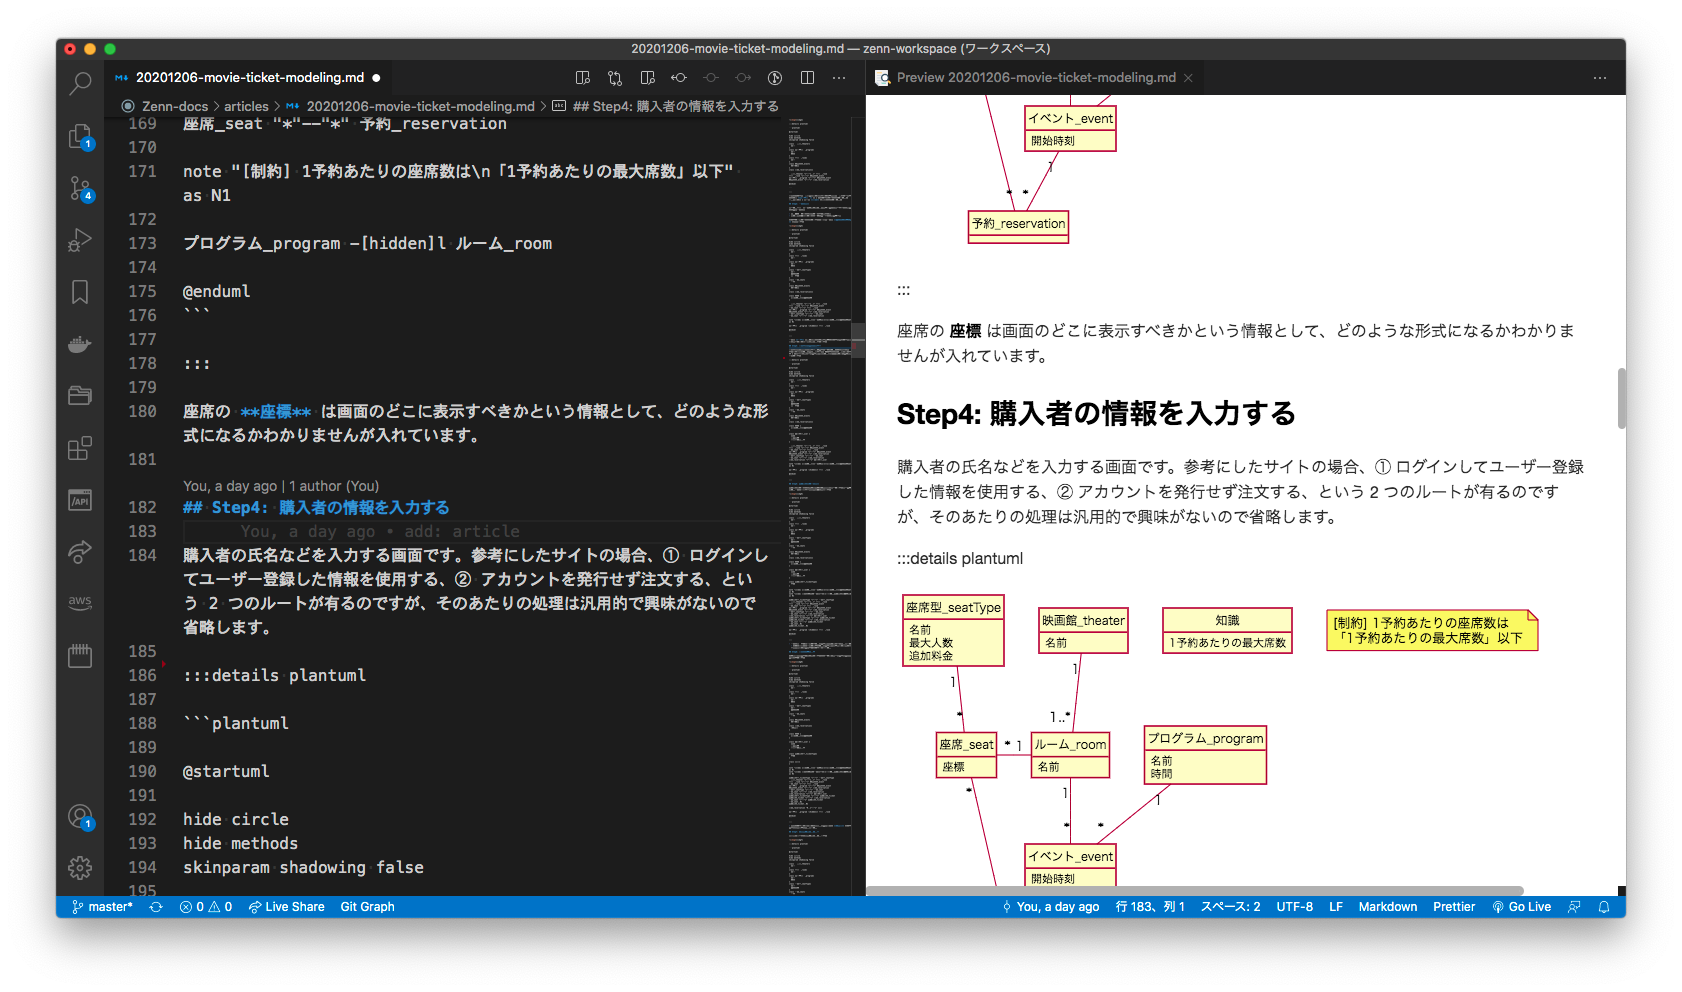Click the preview pane horizontal scrollbar
Screen dimensions: 1682x992
[x=1195, y=890]
